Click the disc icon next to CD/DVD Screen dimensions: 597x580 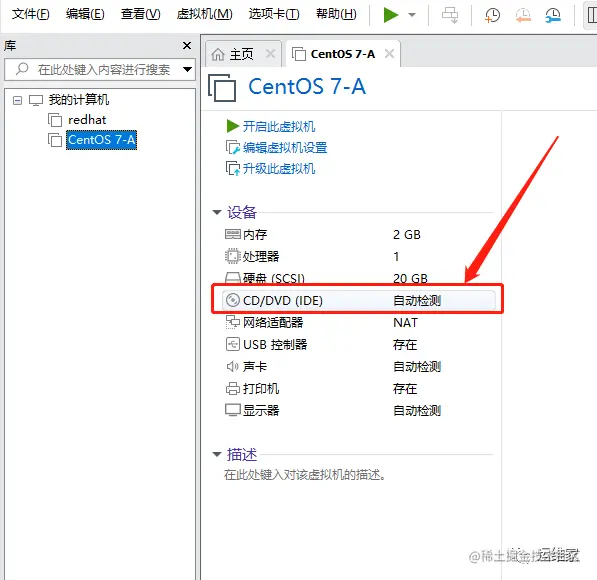coord(233,300)
